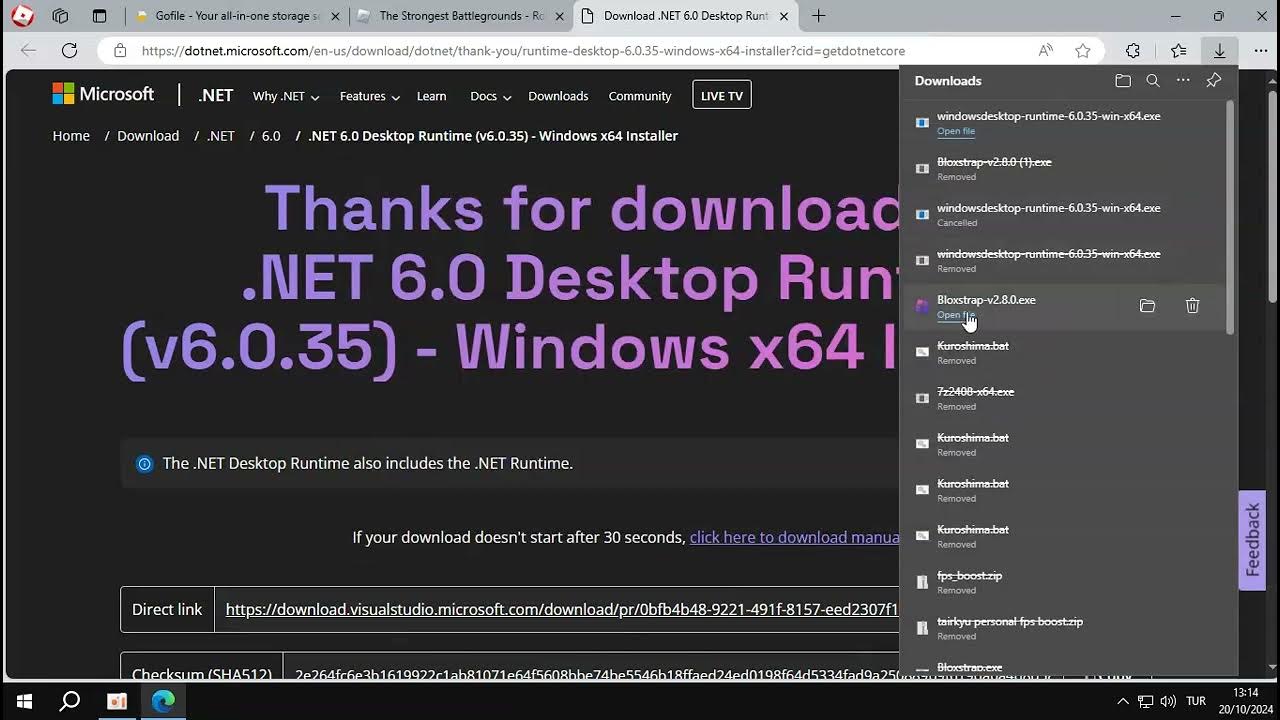Screen dimensions: 1280x720
Task: Add this page to favorites star
Action: pyautogui.click(x=1083, y=51)
